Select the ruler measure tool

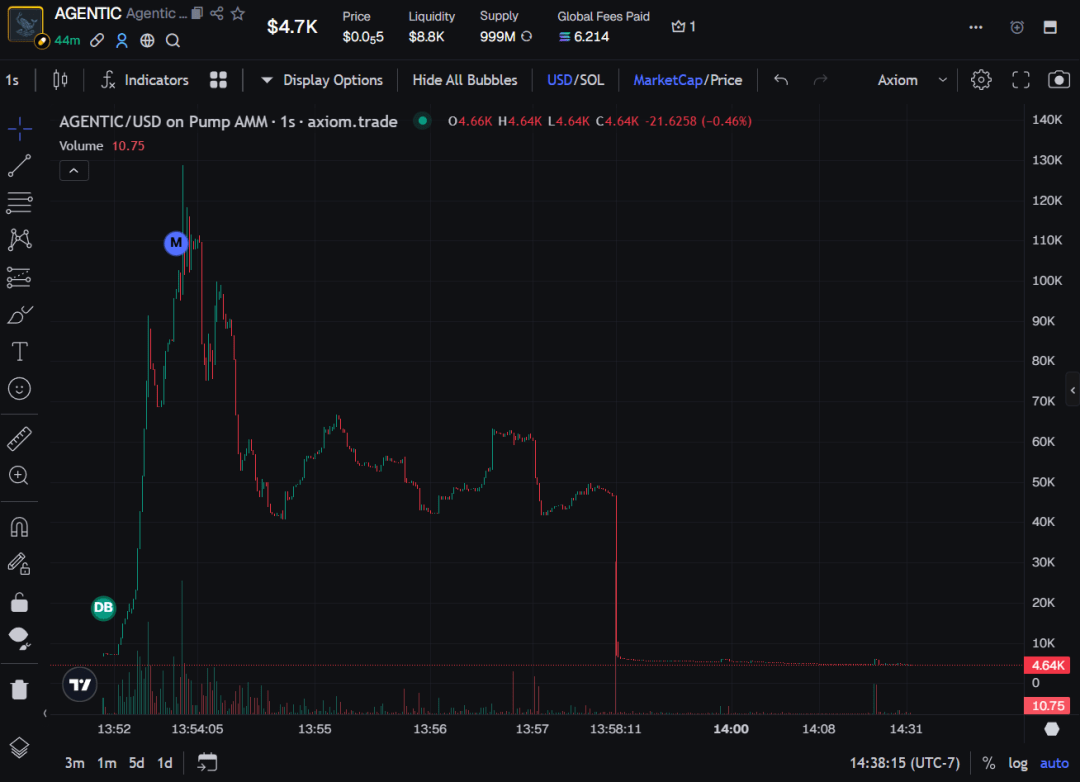pyautogui.click(x=19, y=439)
